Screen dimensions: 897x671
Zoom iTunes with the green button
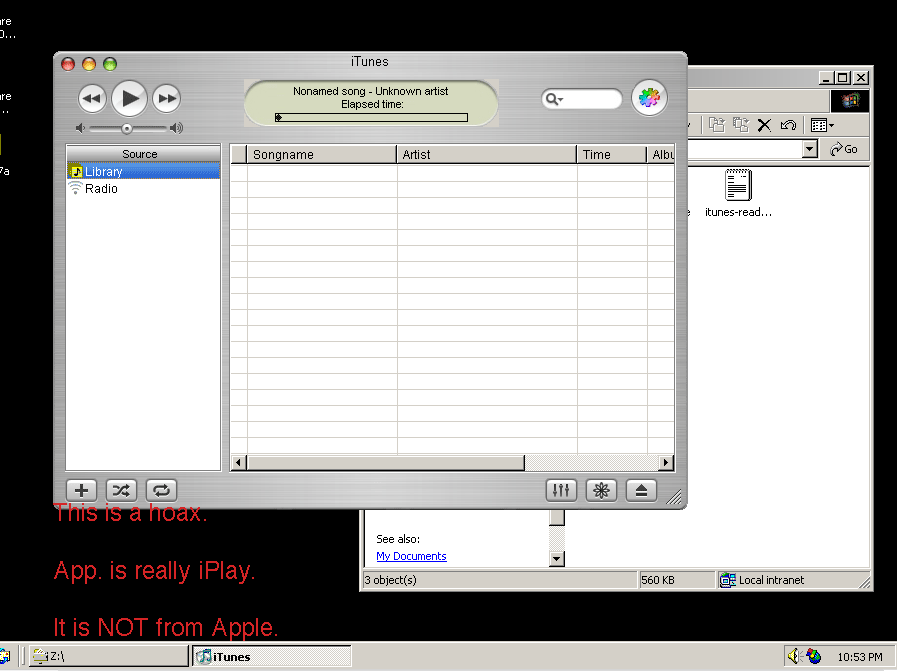coord(110,63)
